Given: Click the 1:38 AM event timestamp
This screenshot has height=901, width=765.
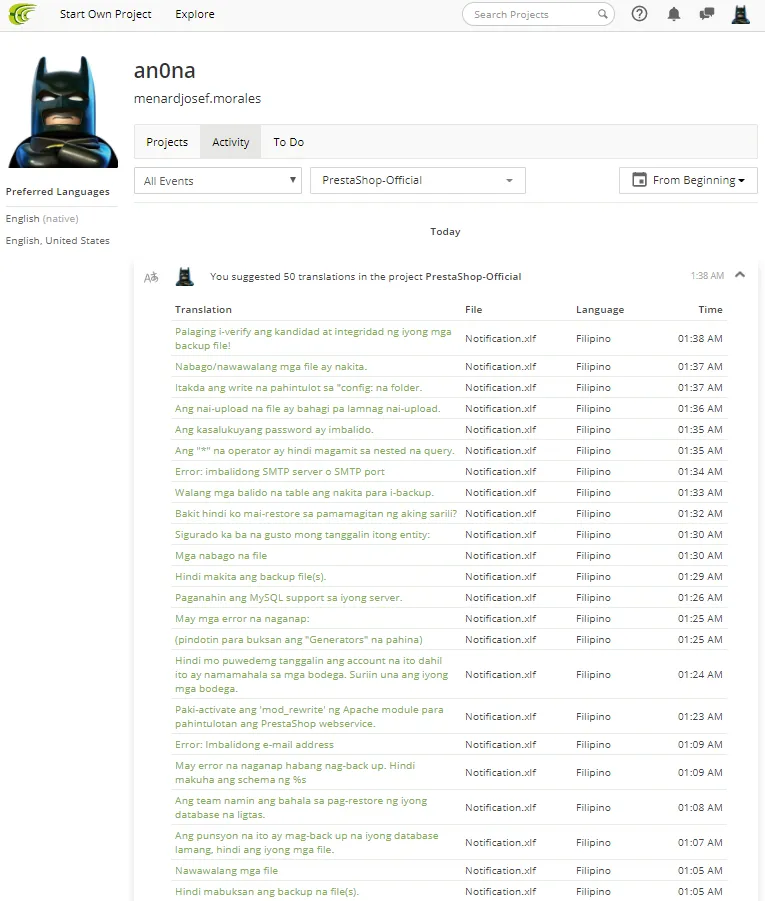Looking at the screenshot, I should click(x=707, y=276).
